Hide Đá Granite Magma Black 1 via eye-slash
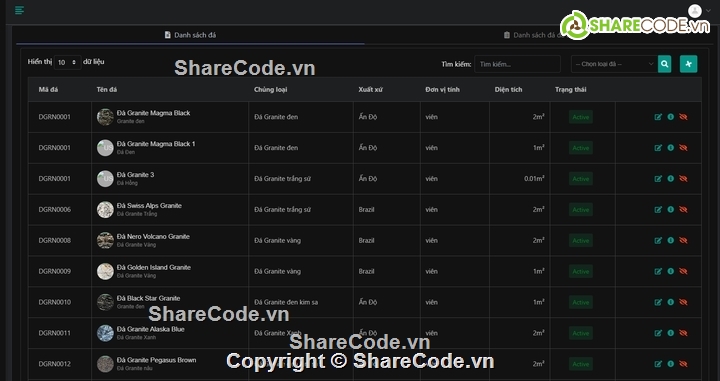The height and width of the screenshot is (381, 720). click(x=683, y=148)
